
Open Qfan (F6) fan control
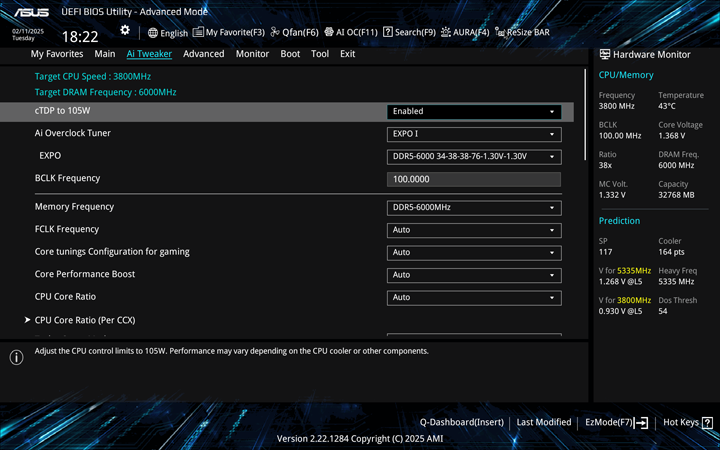tap(295, 32)
